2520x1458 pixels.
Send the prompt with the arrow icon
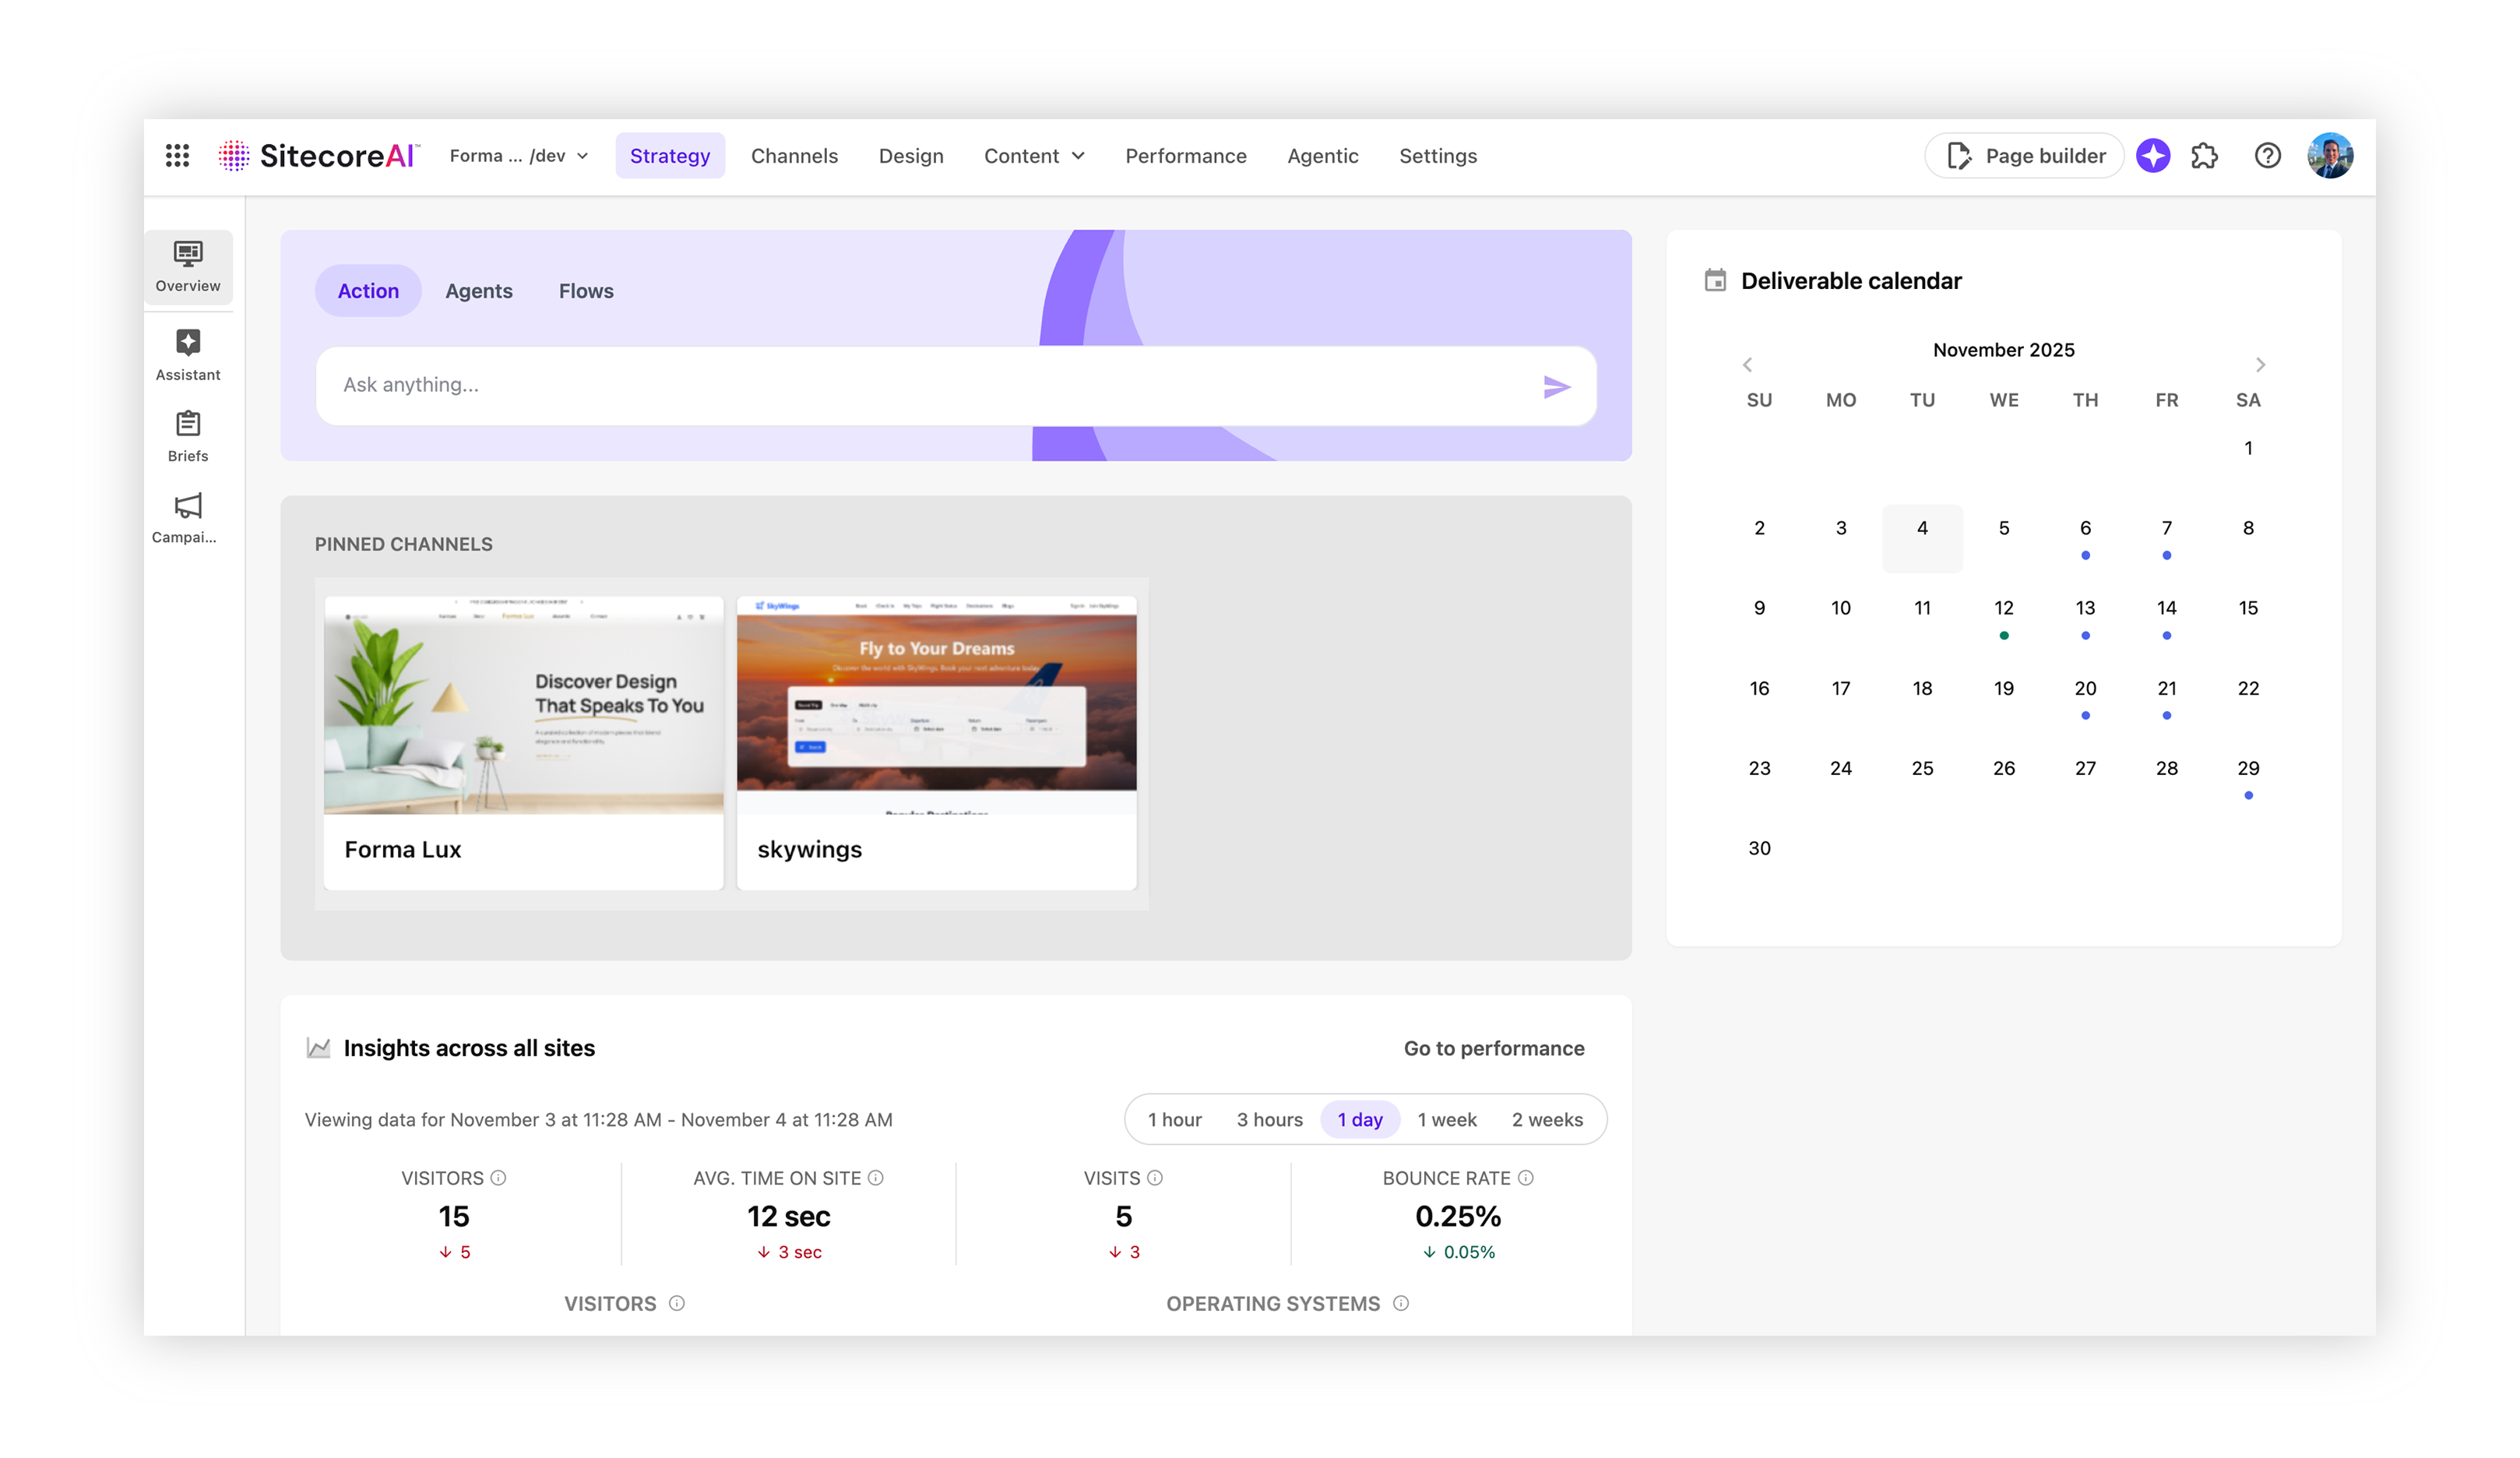(1556, 387)
